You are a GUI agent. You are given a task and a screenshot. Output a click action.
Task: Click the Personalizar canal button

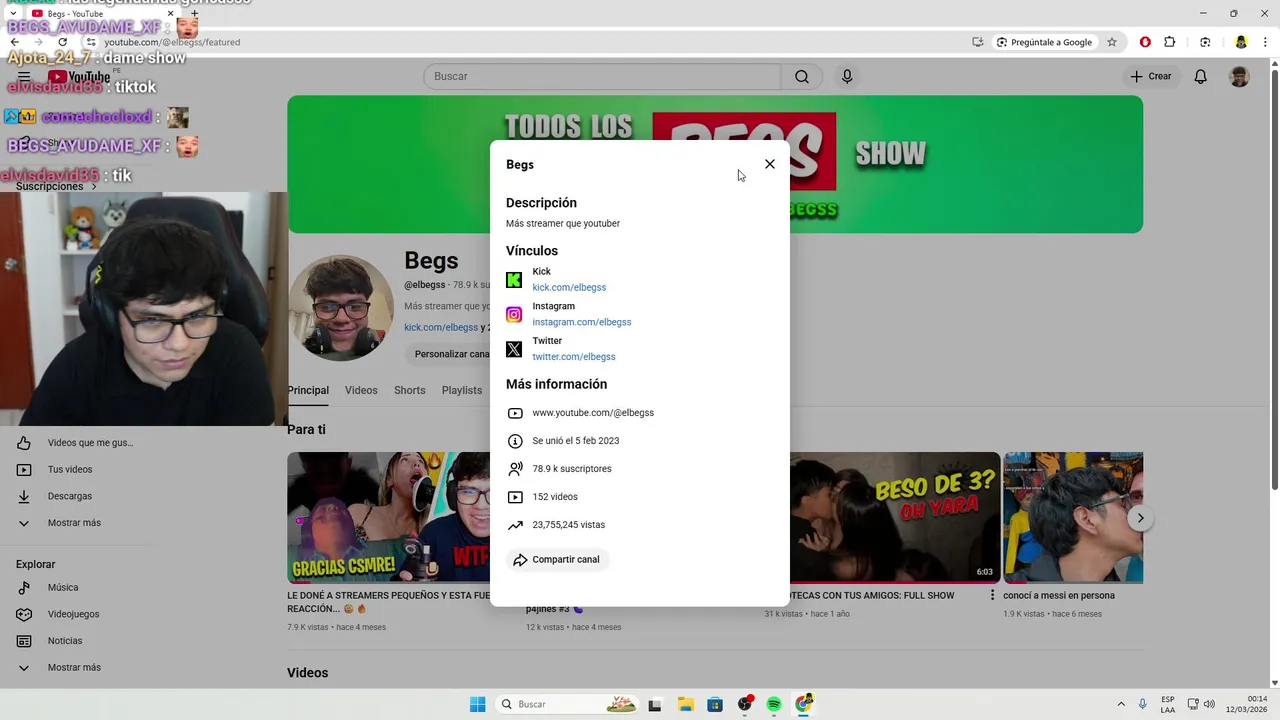coord(450,354)
